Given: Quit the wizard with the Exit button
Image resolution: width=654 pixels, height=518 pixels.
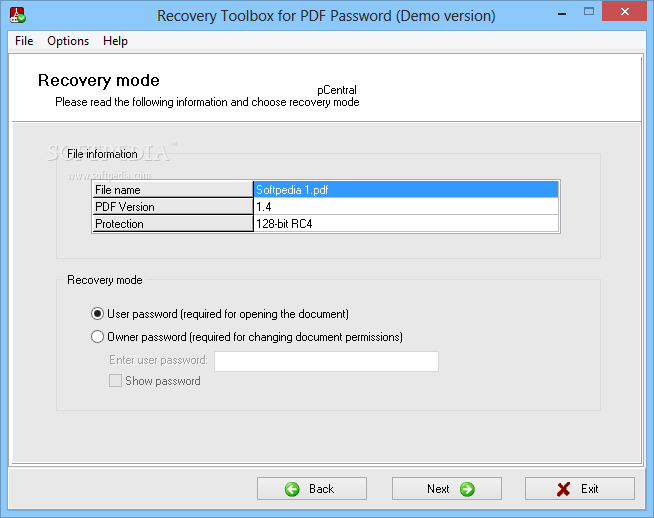Looking at the screenshot, I should [580, 488].
